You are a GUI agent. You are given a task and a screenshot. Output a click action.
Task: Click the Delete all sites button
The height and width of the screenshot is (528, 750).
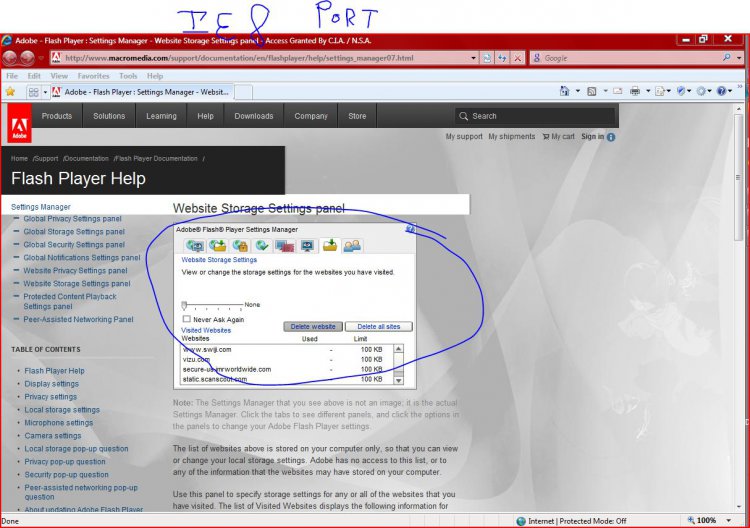coord(378,326)
